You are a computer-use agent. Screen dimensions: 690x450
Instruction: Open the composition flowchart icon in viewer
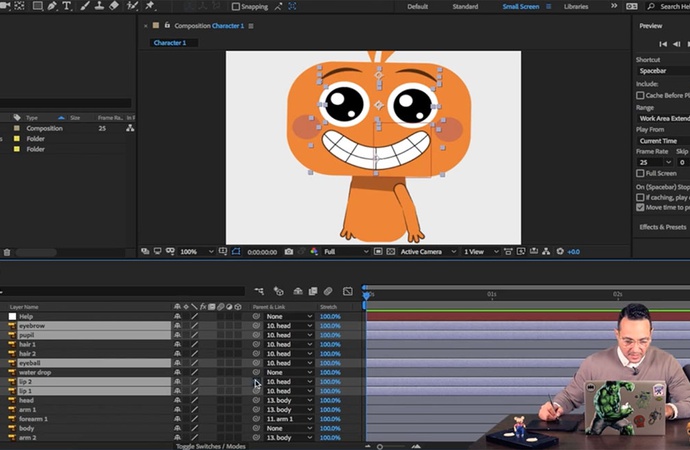tap(546, 252)
